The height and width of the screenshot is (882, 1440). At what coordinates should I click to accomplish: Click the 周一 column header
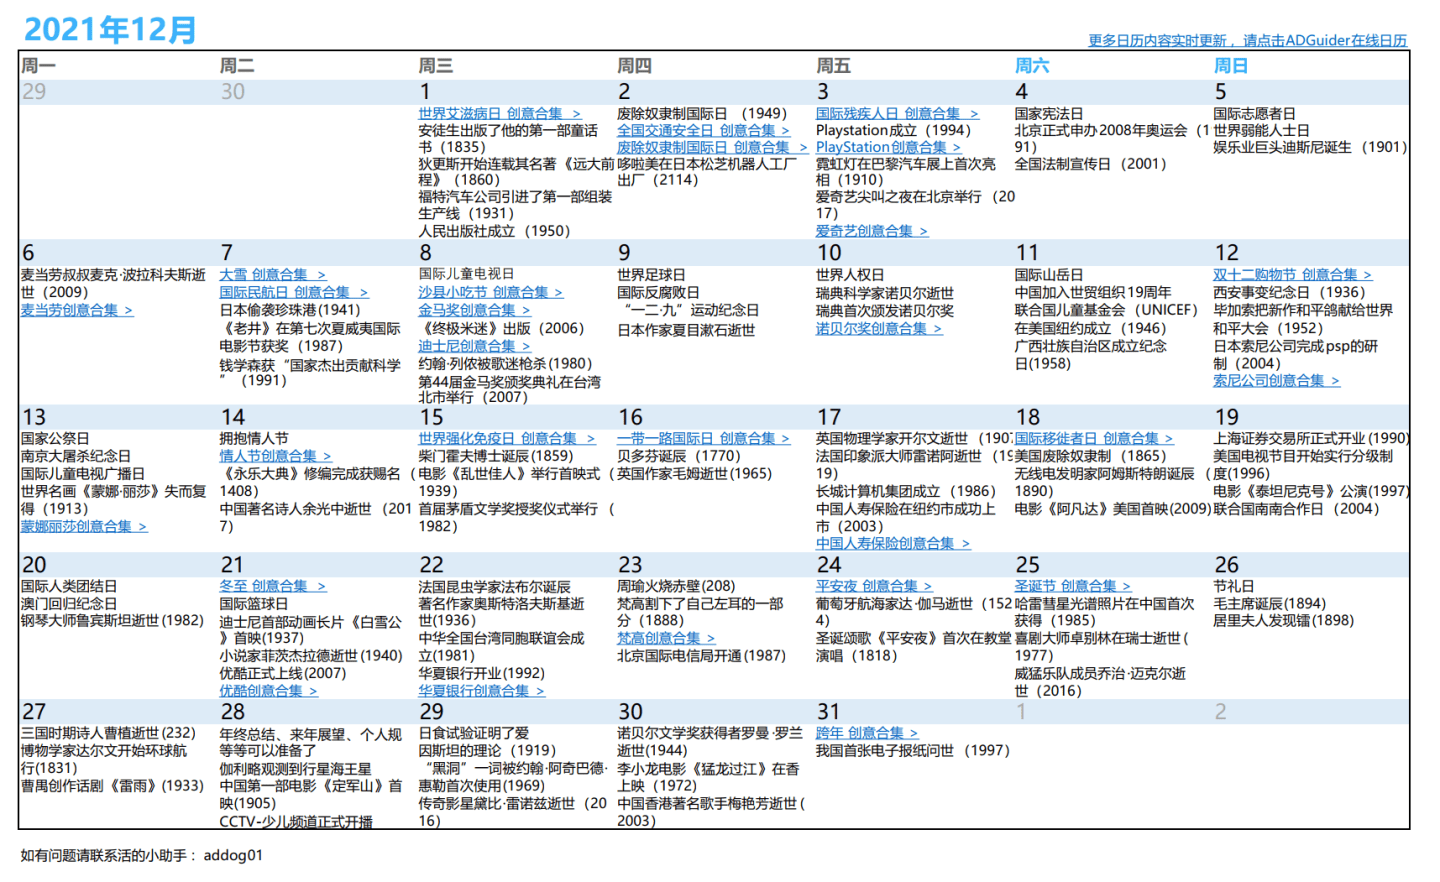[39, 65]
